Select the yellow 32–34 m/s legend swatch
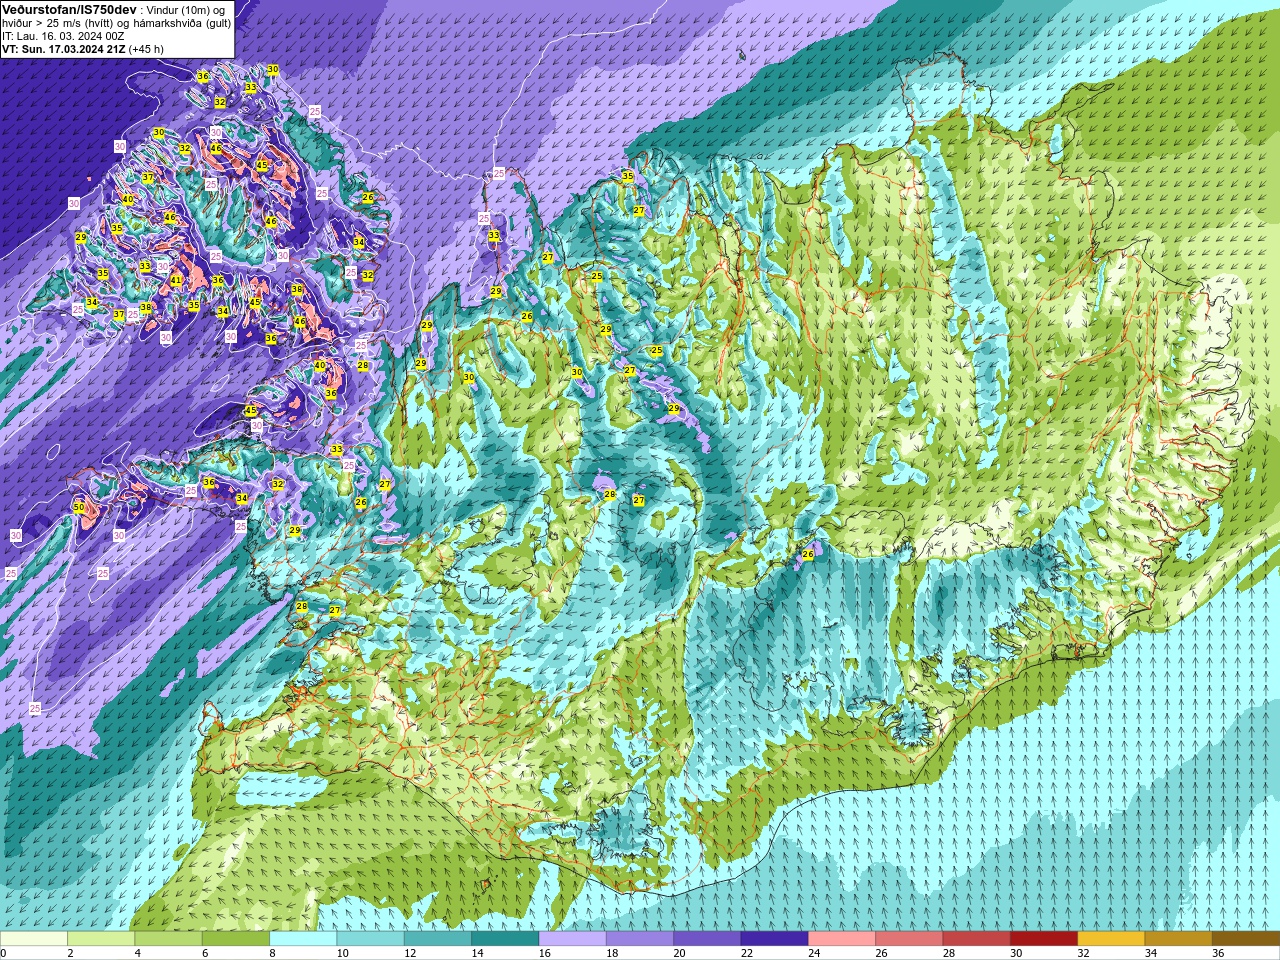The height and width of the screenshot is (960, 1280). pos(1111,939)
